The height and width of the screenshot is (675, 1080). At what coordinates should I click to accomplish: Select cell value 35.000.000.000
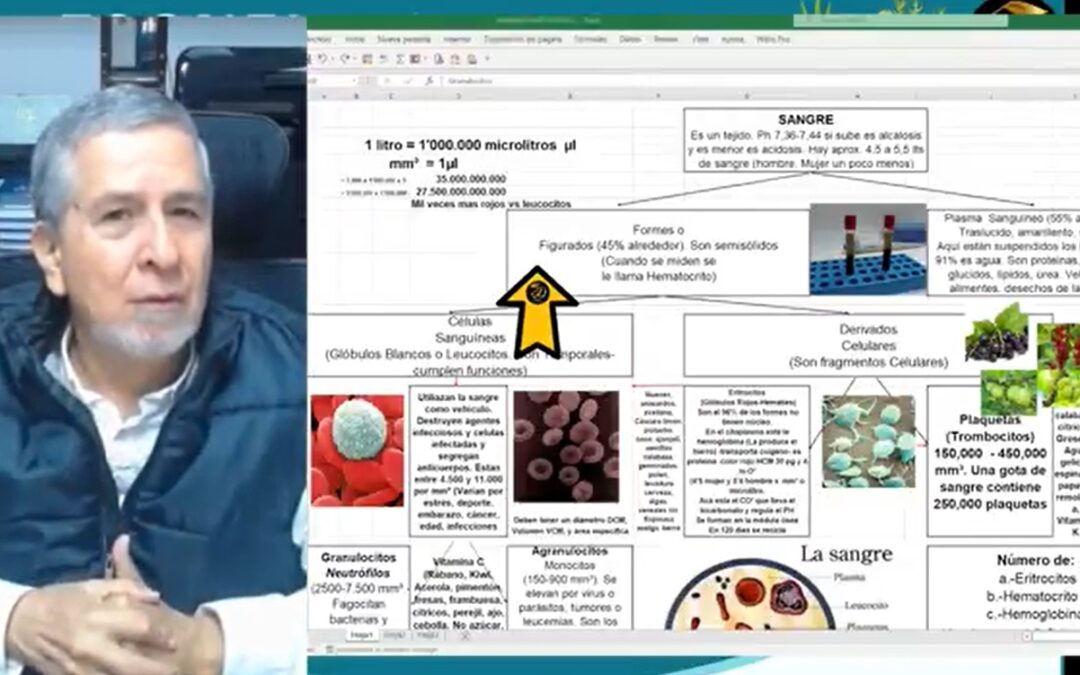point(470,179)
